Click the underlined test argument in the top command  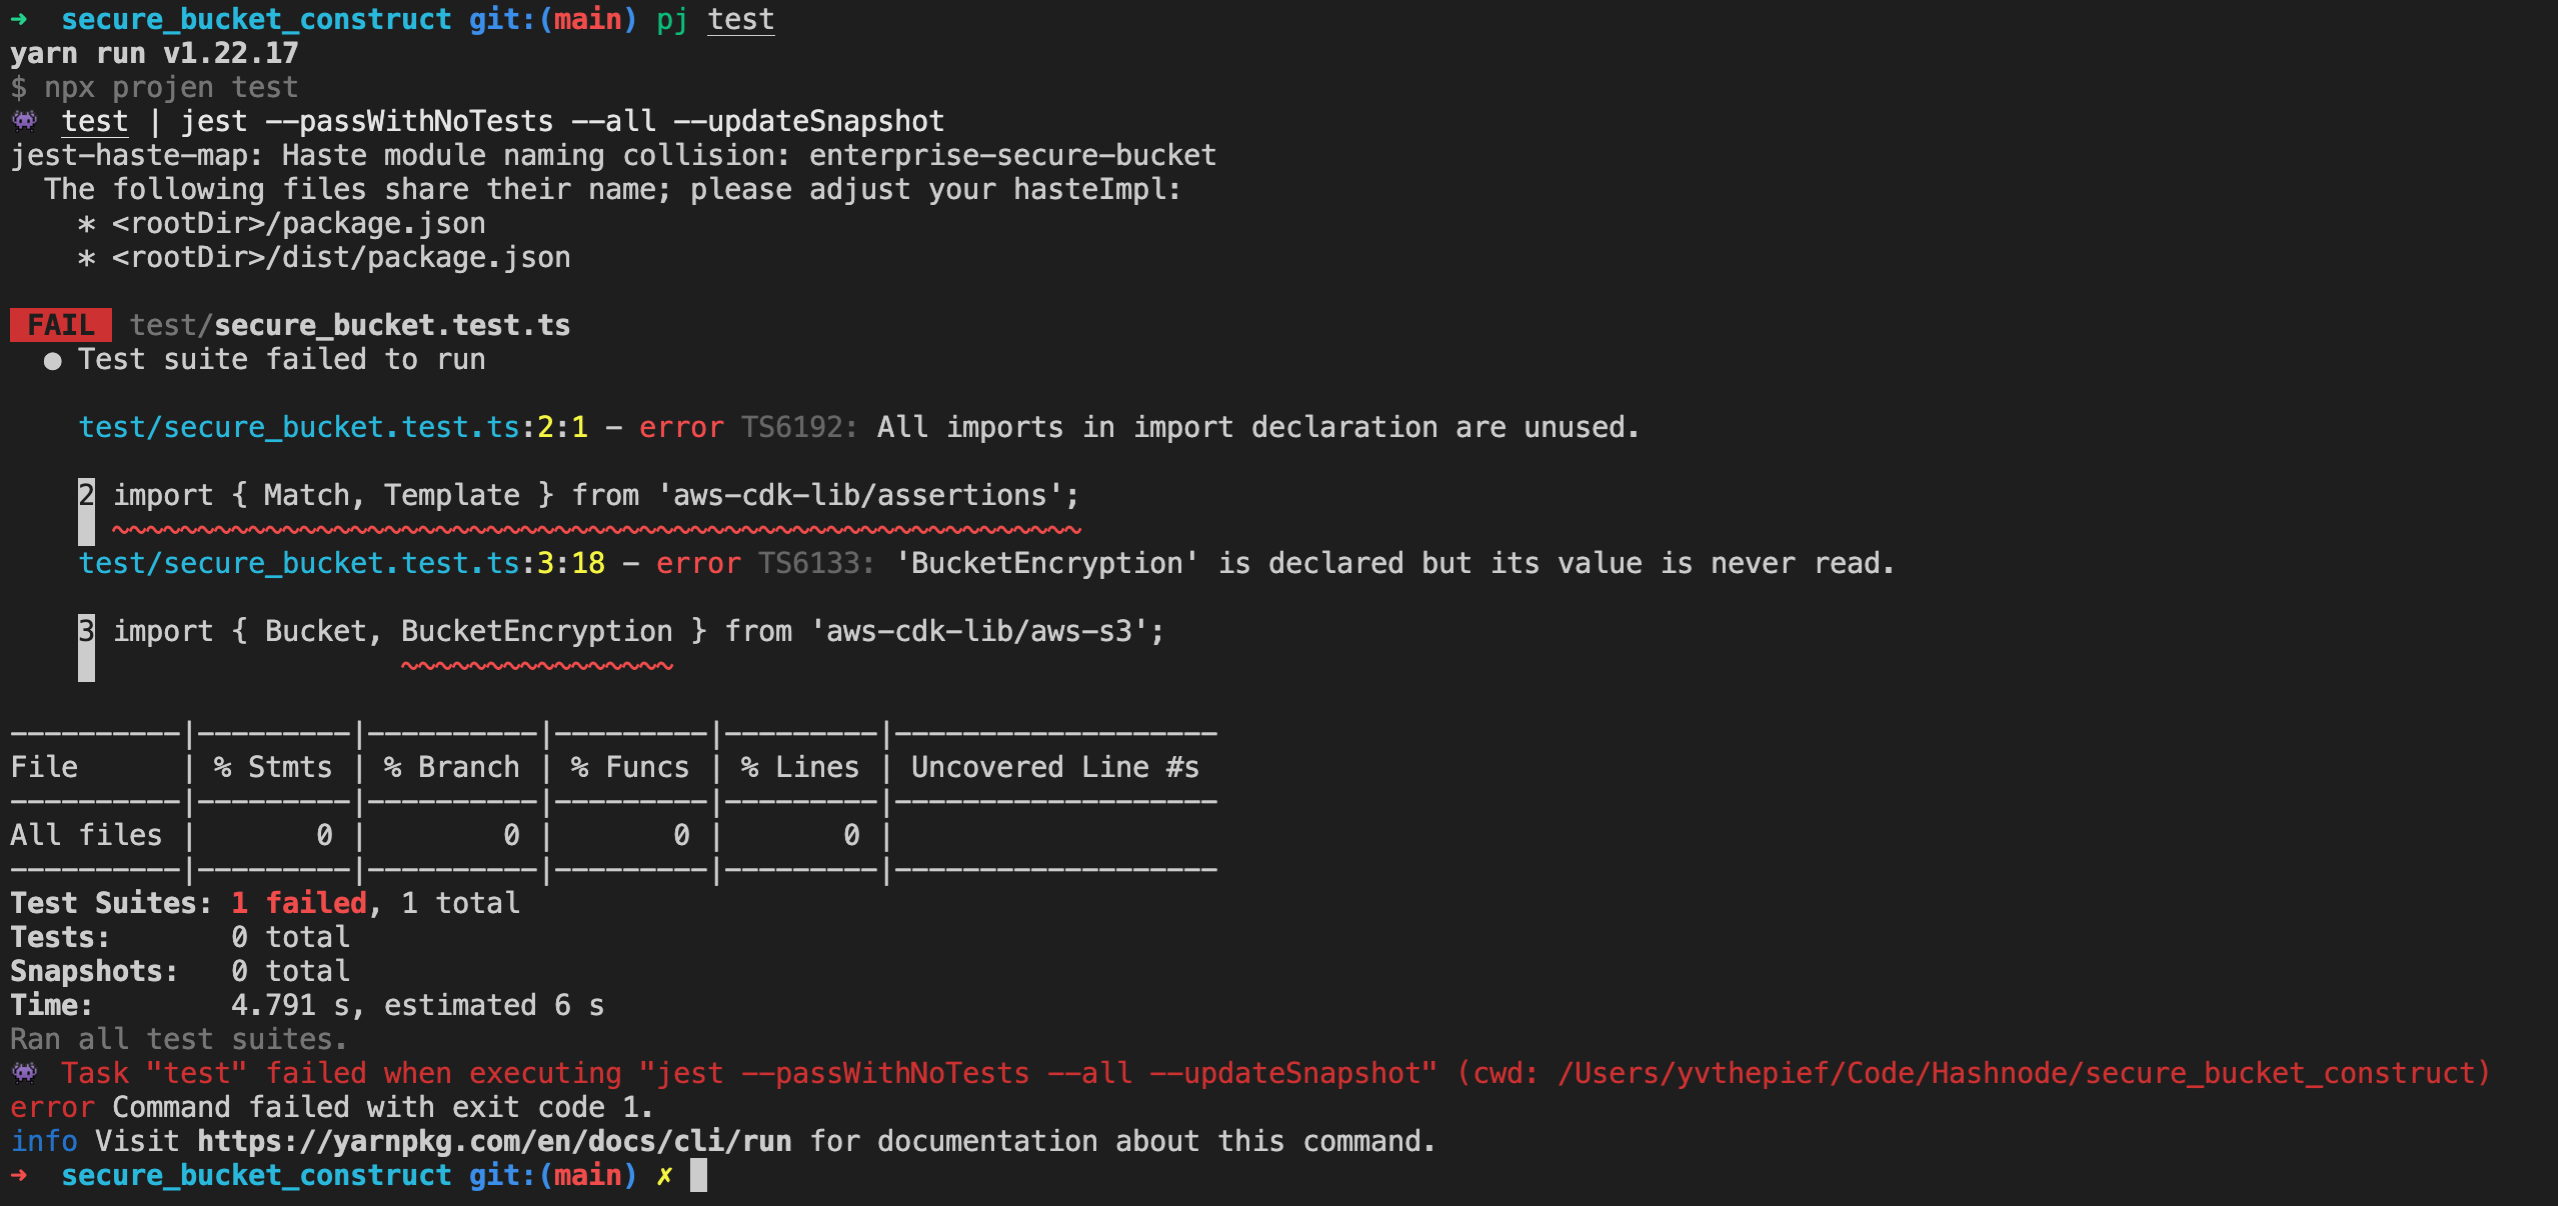740,19
